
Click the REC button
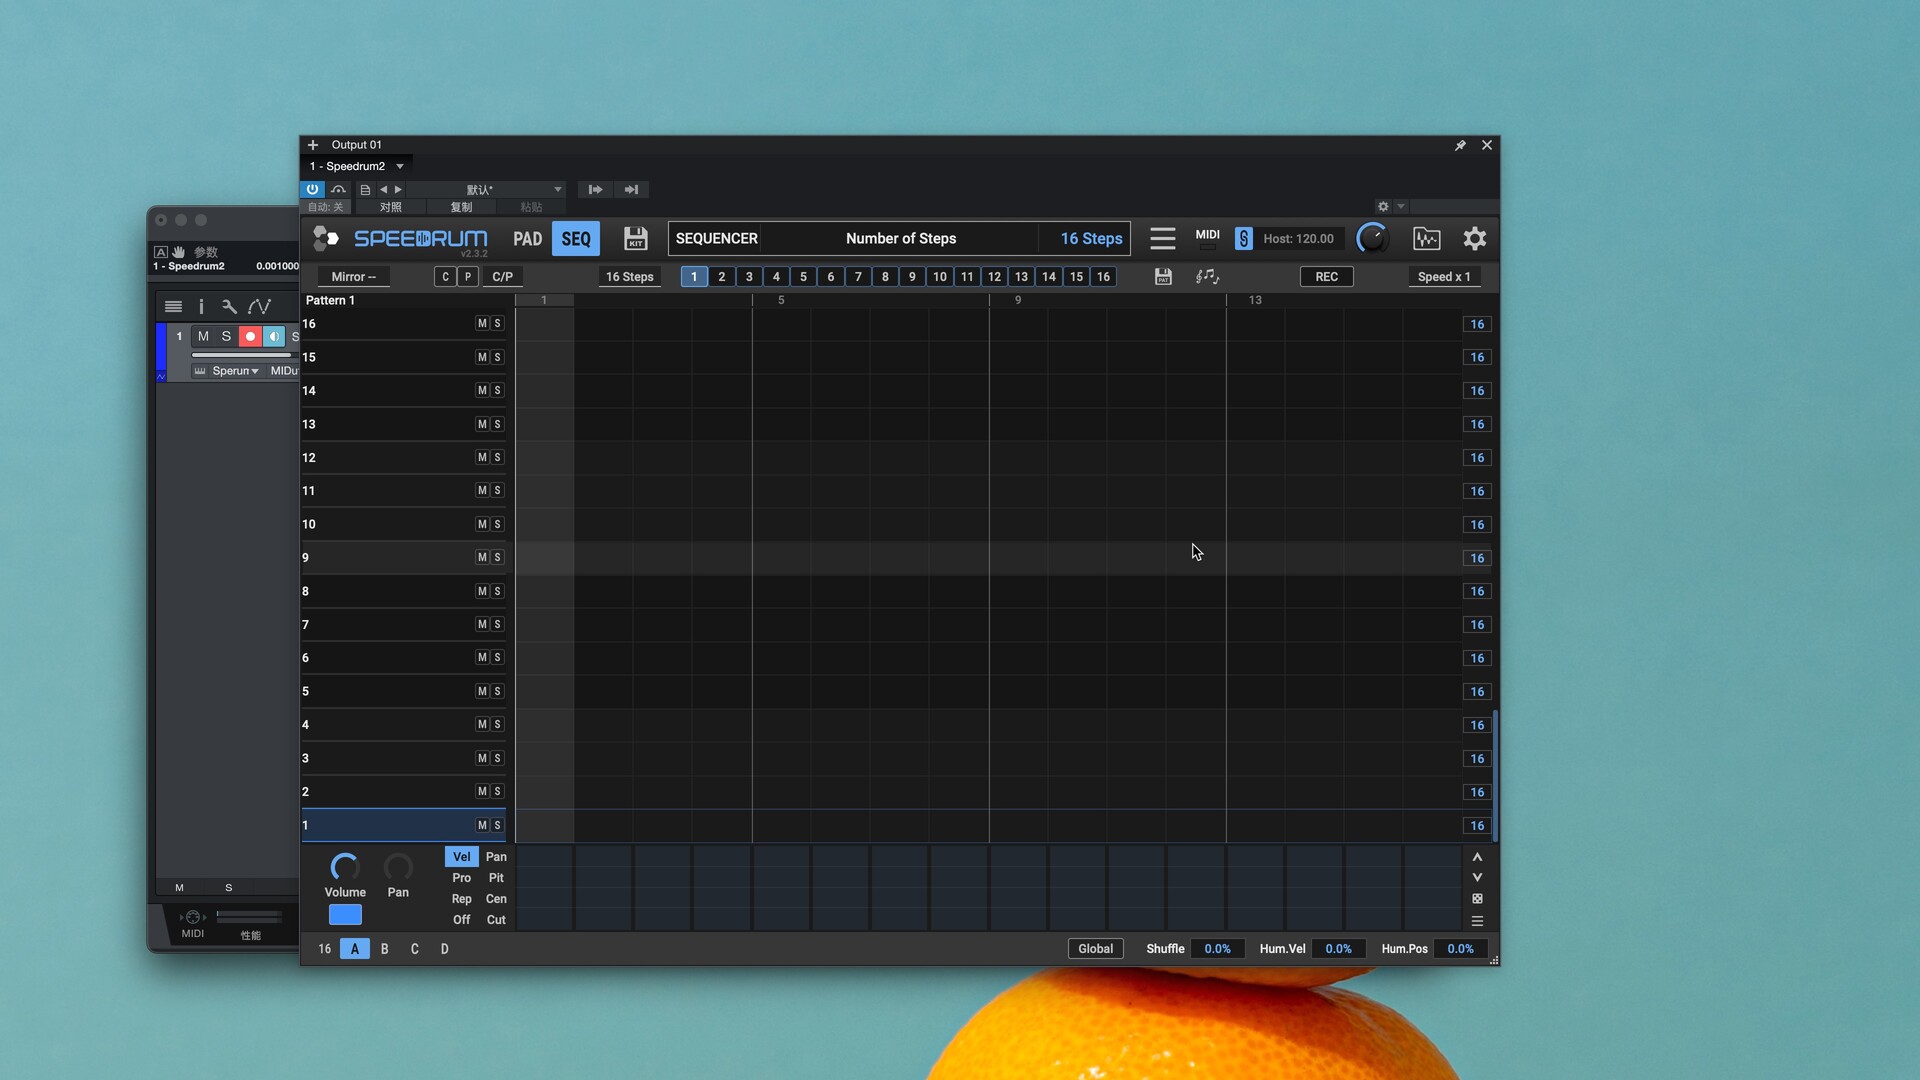coord(1327,277)
